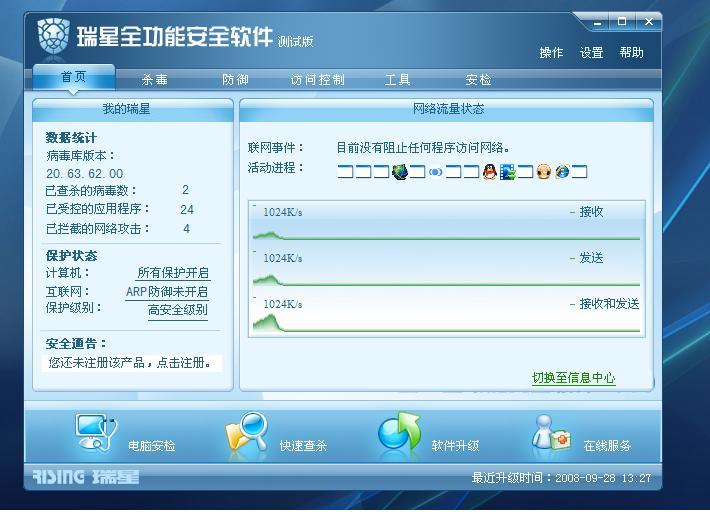Click the 已拦截的网络攻击 count 4

point(186,229)
